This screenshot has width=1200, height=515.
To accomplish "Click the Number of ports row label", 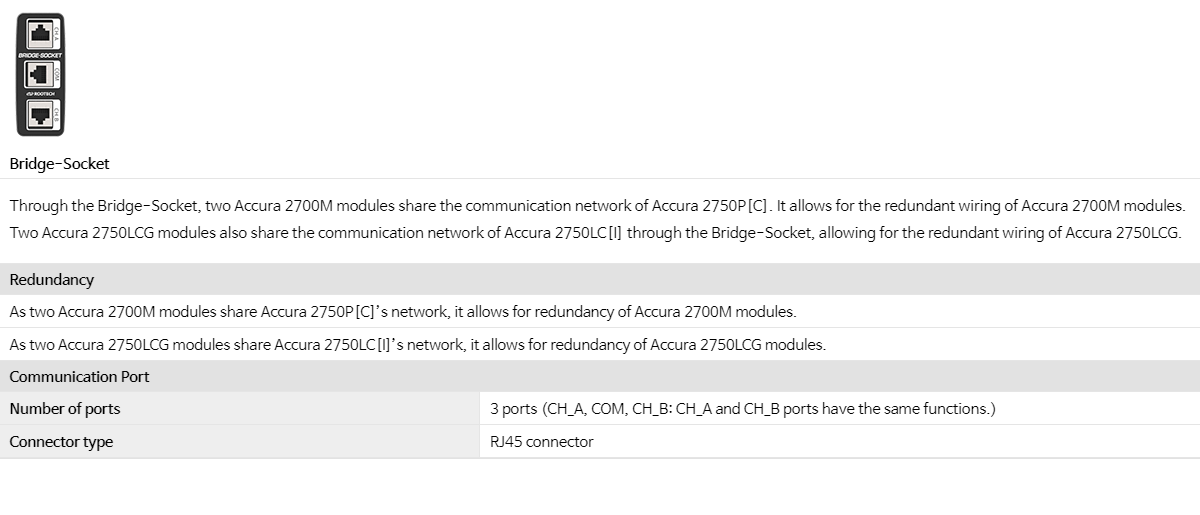I will [x=65, y=408].
